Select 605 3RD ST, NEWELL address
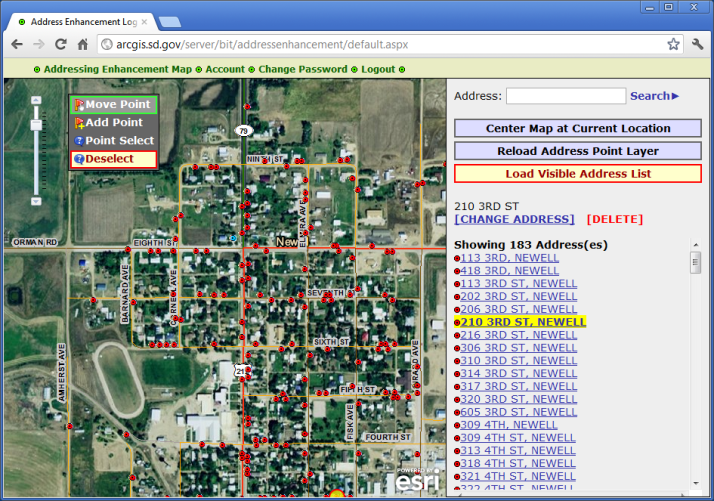 coord(519,412)
